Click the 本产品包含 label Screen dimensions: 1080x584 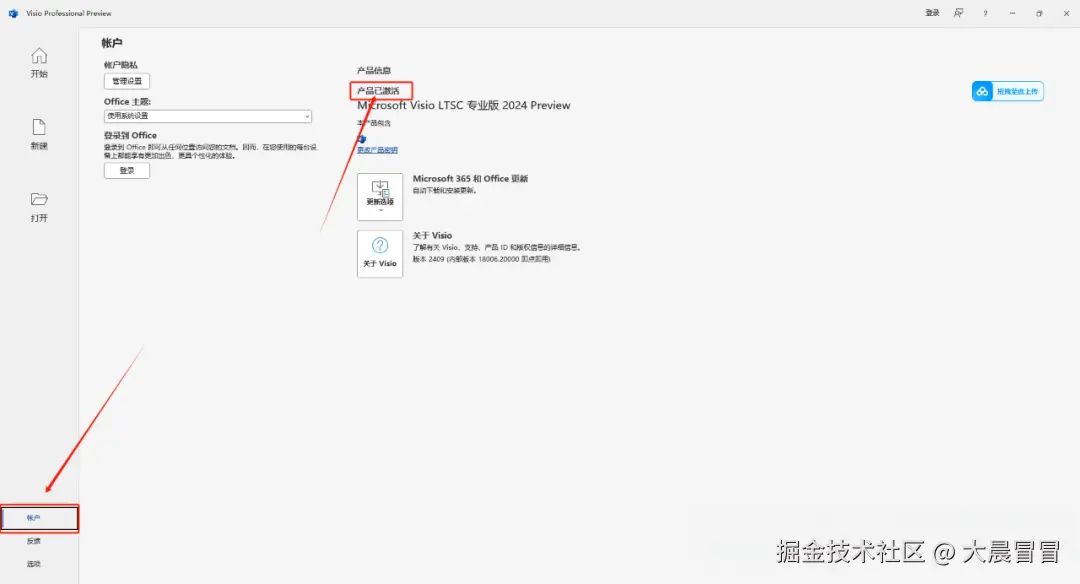coord(374,123)
